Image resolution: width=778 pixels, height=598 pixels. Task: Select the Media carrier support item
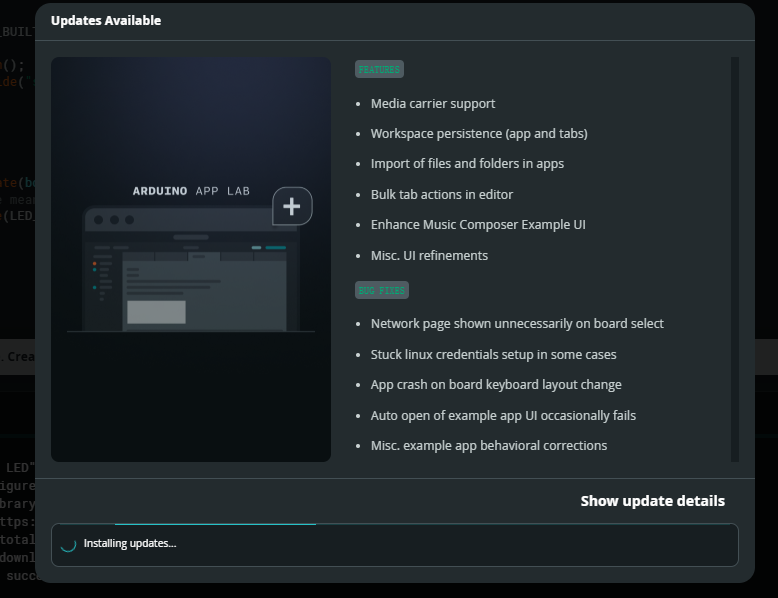(433, 103)
